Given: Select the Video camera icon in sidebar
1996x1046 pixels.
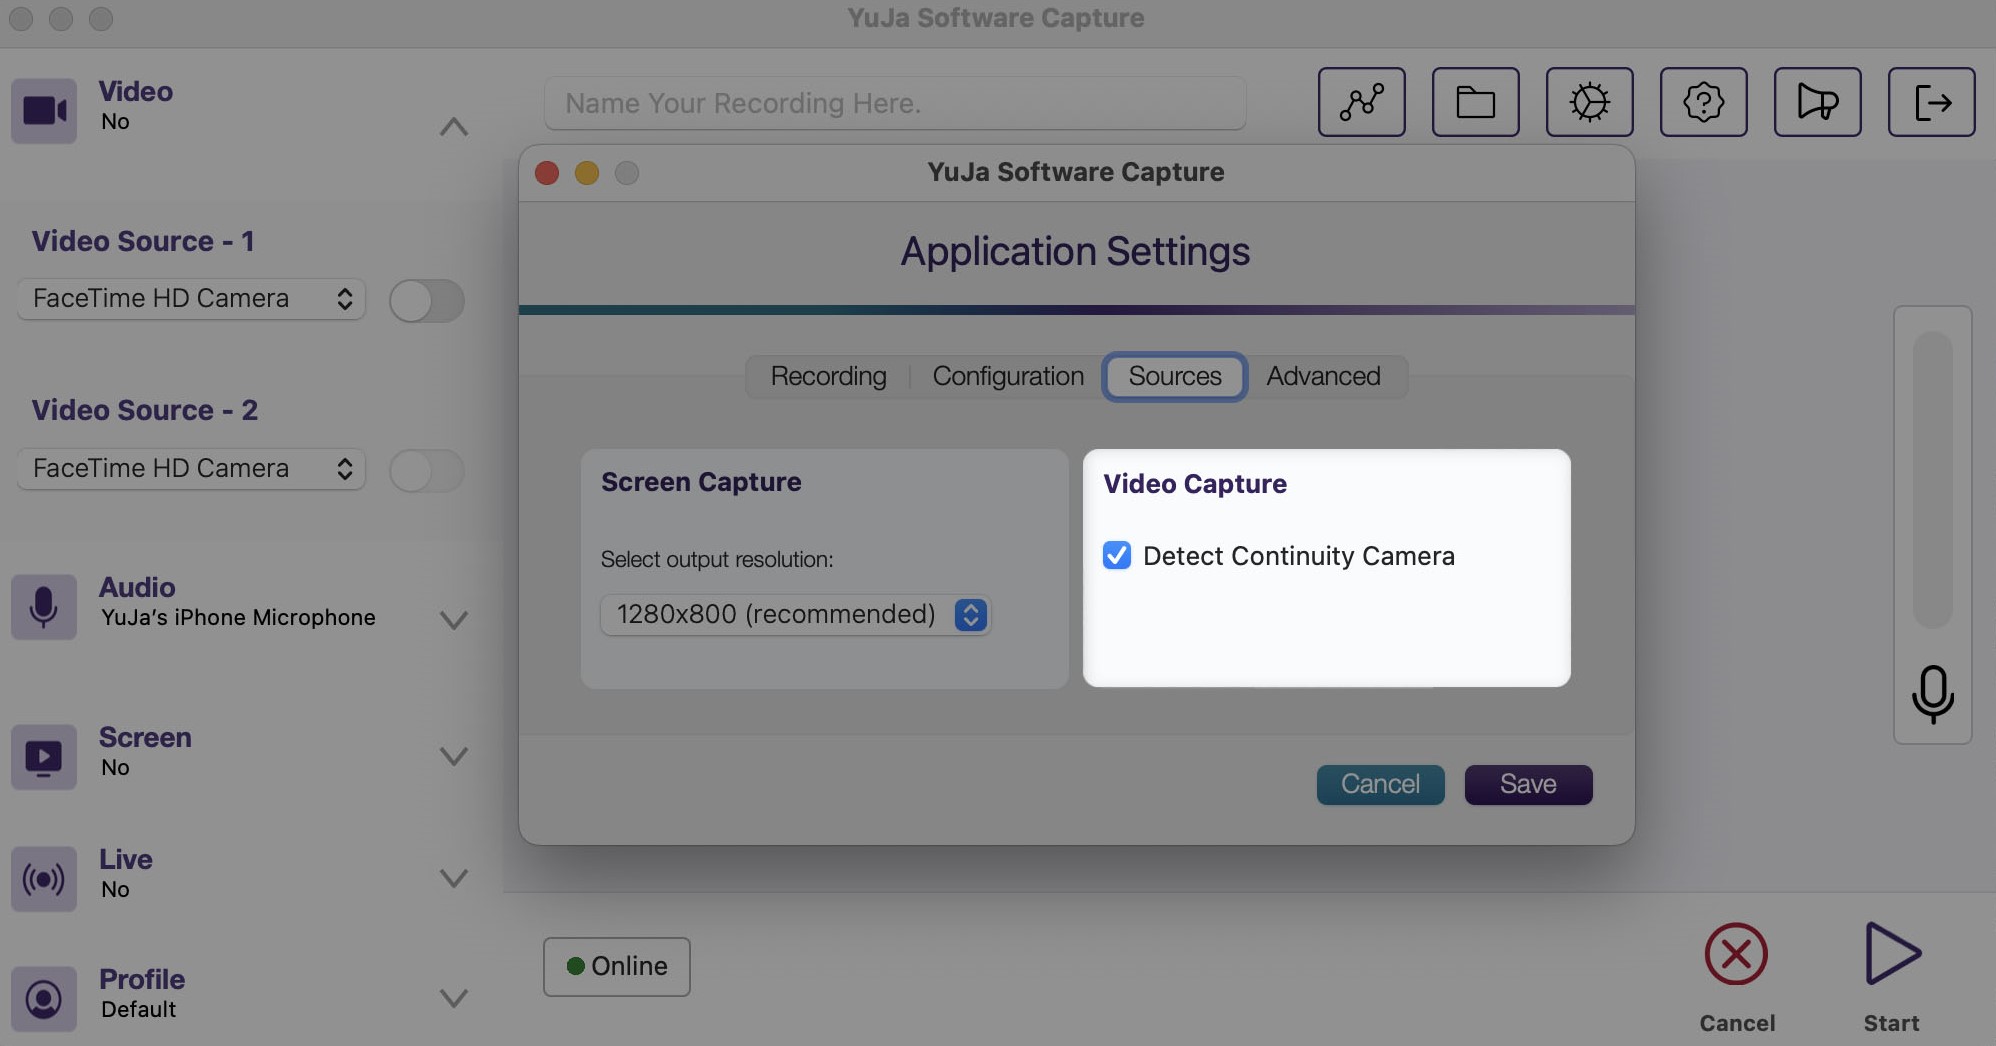Looking at the screenshot, I should (44, 110).
